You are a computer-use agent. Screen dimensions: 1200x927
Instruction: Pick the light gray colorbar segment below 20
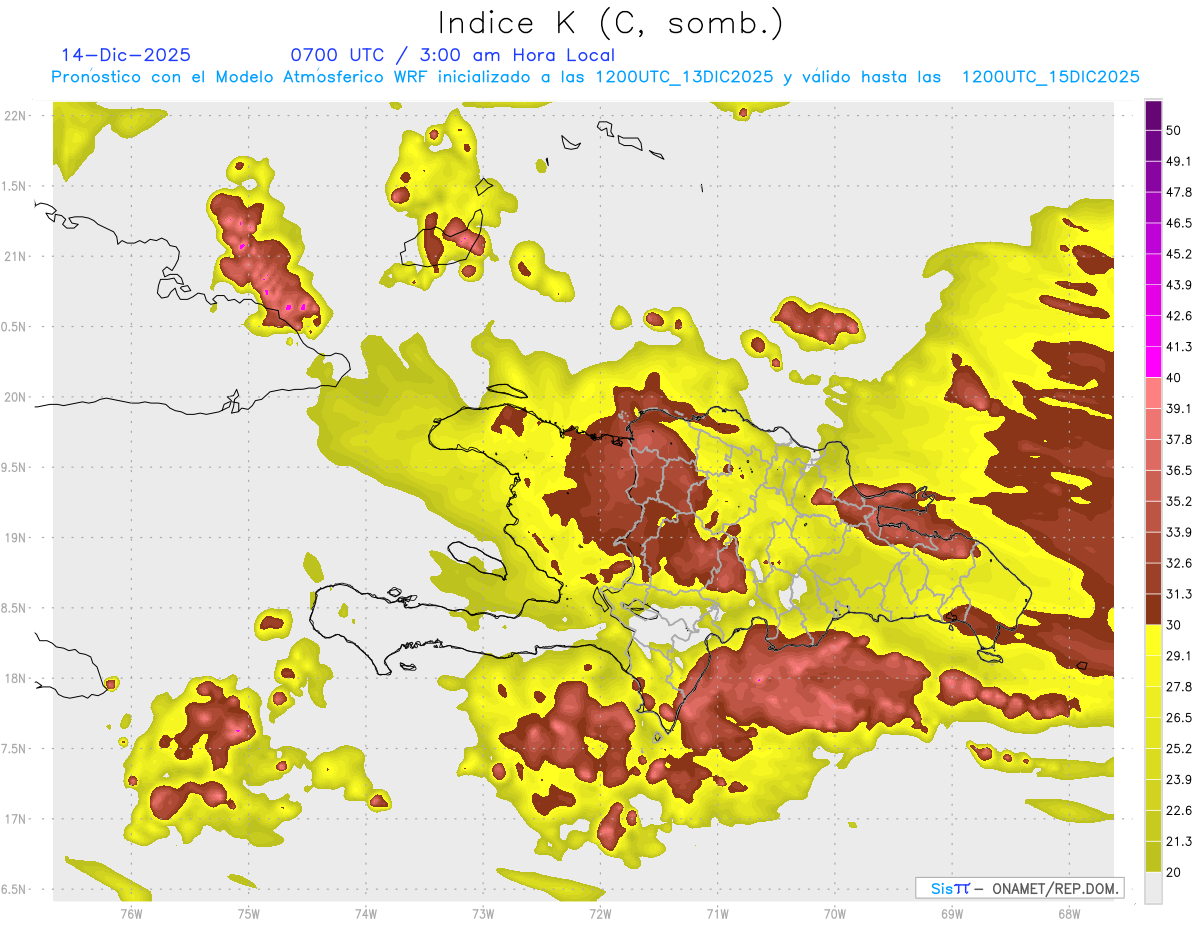click(1153, 887)
